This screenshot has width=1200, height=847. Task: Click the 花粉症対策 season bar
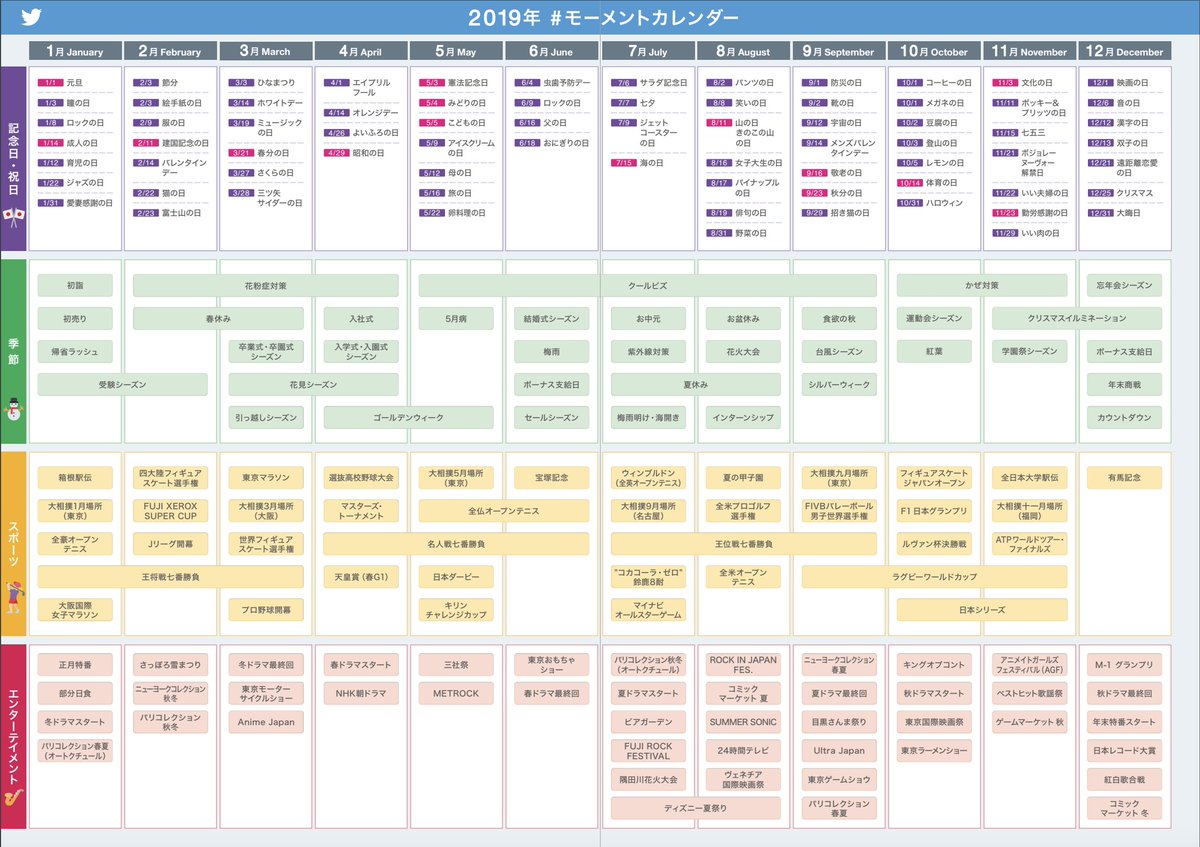tap(265, 286)
